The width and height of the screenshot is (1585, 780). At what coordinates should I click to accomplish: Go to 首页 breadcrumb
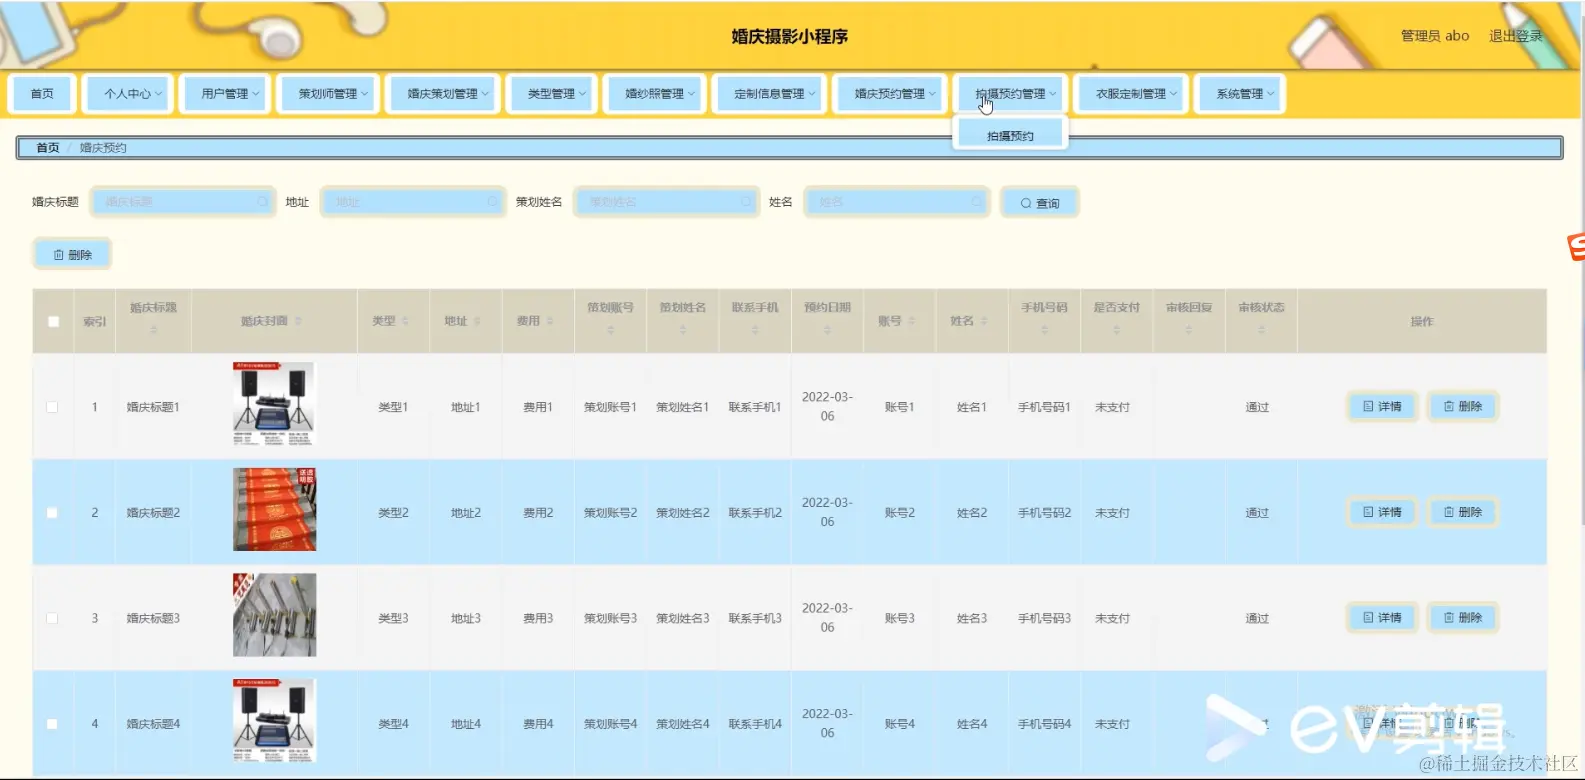[x=48, y=148]
